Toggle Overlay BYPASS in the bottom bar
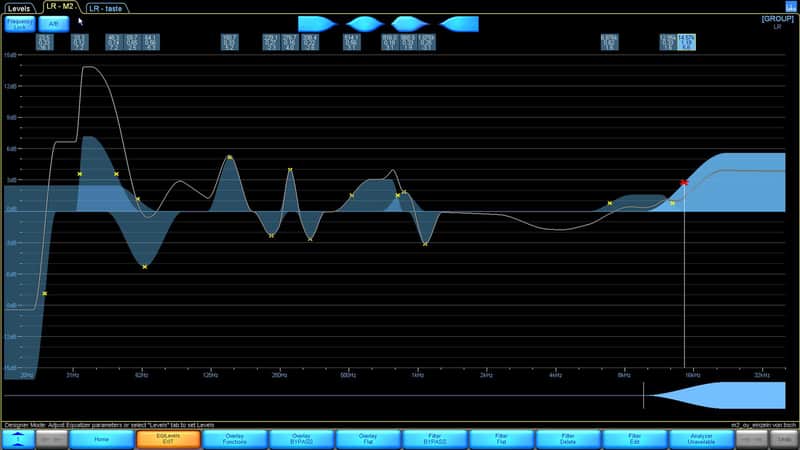Image resolution: width=800 pixels, height=450 pixels. [x=301, y=439]
